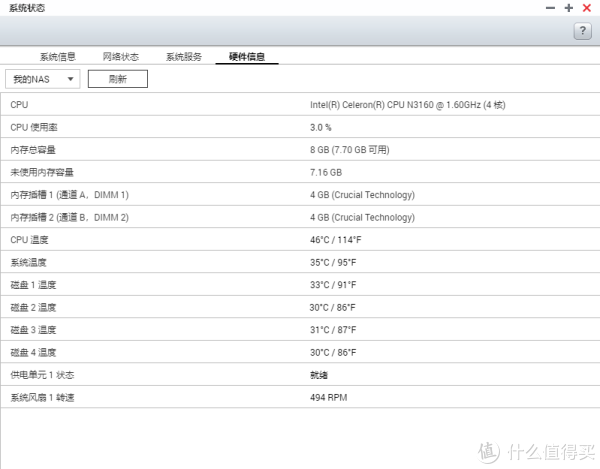
Task: Close the 系统状态 window
Action: [586, 8]
